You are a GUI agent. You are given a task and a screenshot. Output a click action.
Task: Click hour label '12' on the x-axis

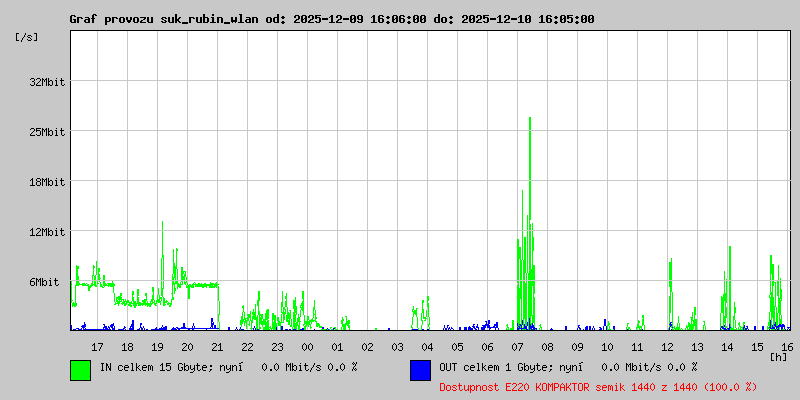(667, 347)
